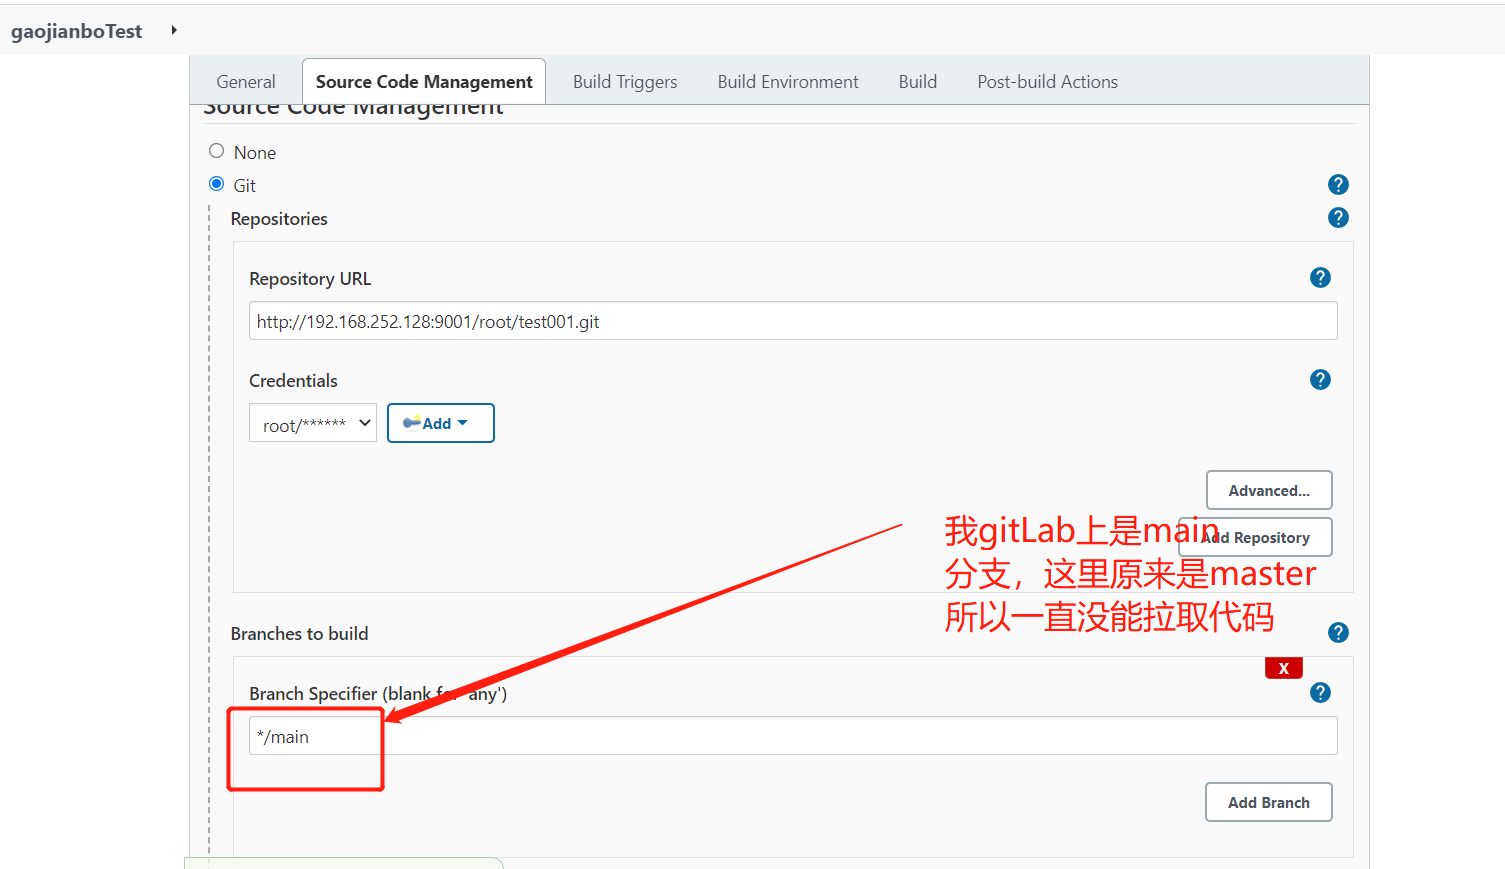
Task: Select the None source code management option
Action: [216, 150]
